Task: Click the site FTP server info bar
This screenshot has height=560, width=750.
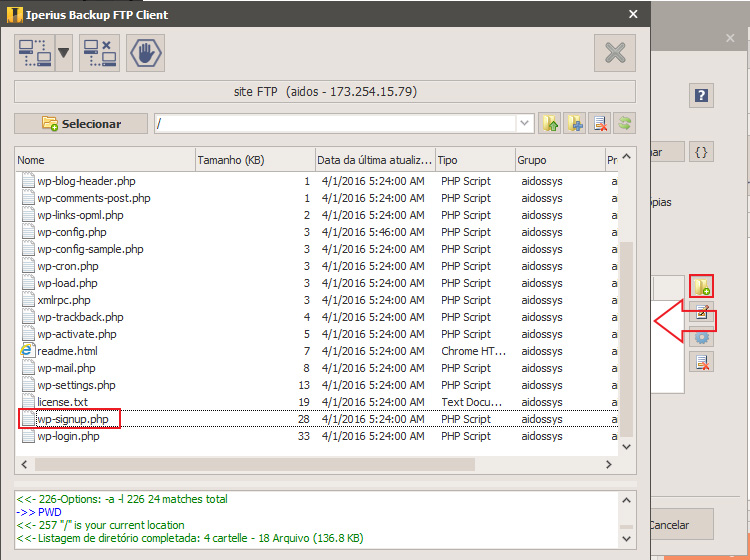Action: [x=325, y=91]
